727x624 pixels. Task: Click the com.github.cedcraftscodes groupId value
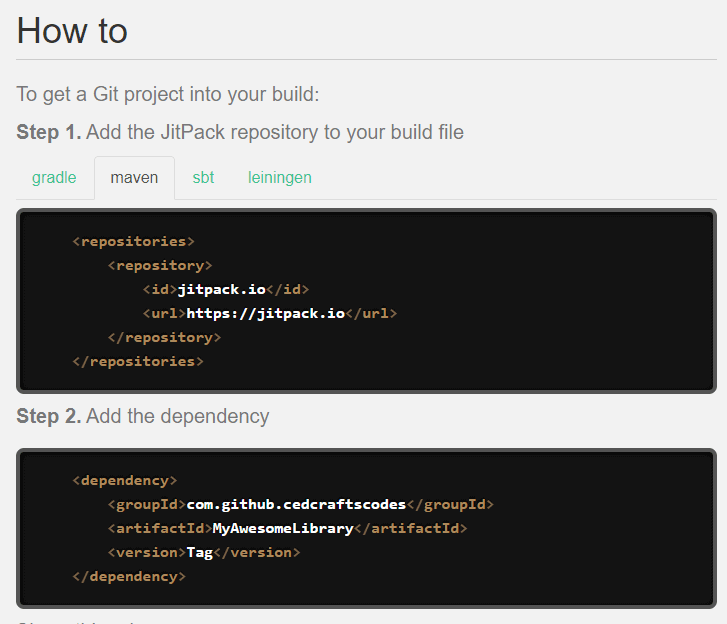[296, 504]
